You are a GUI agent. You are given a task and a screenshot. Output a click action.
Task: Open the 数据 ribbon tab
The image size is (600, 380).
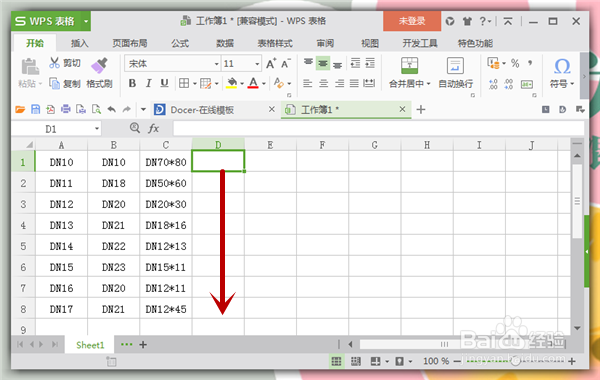tap(225, 43)
